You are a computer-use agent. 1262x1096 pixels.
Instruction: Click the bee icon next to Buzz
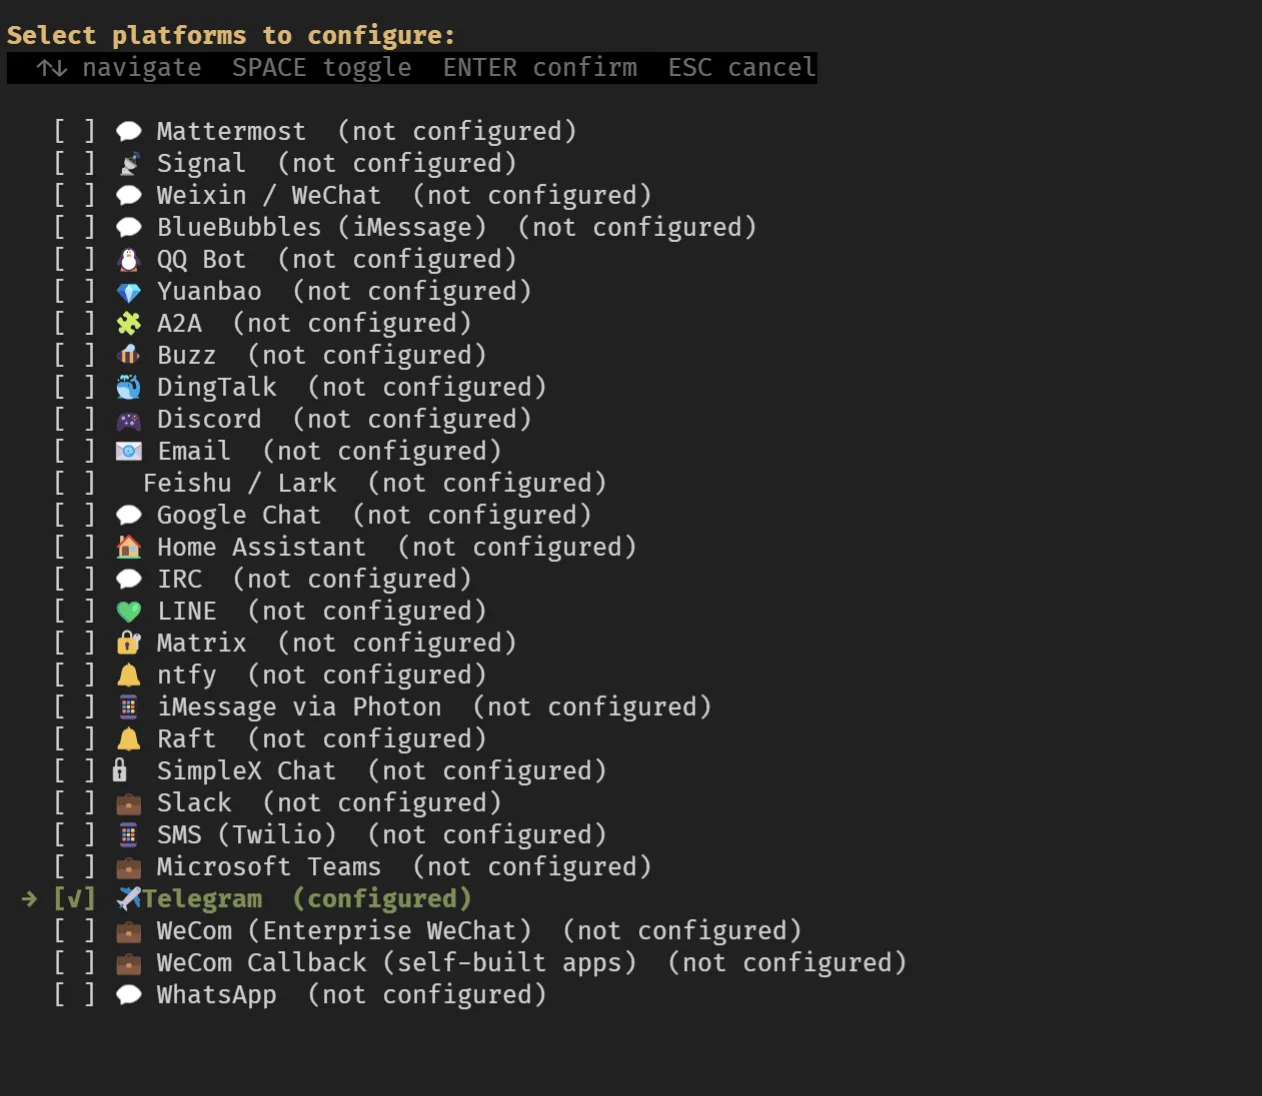(x=129, y=356)
